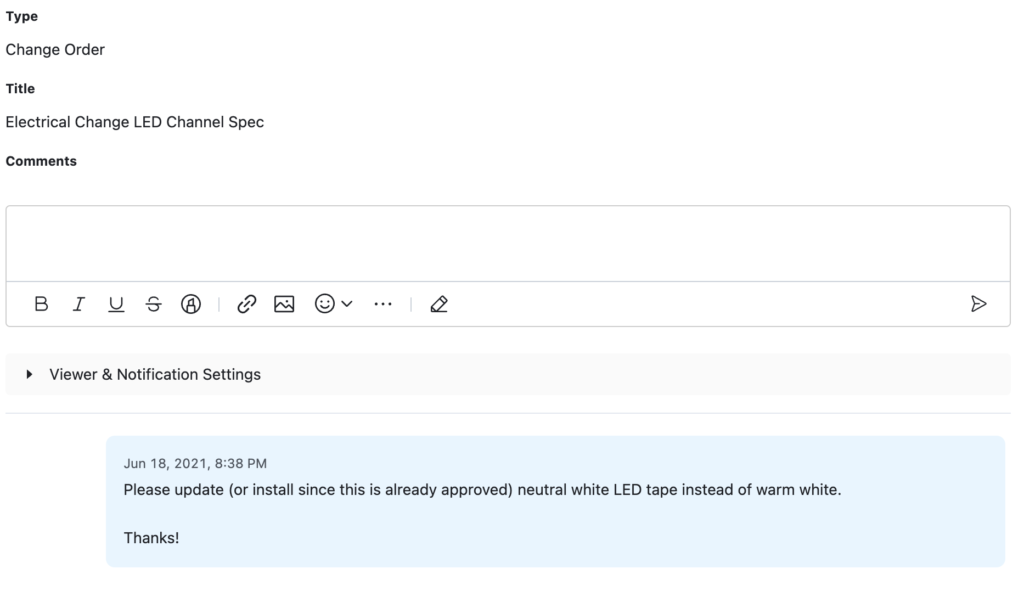Send the comment with arrow icon
This screenshot has height=597, width=1024.
point(979,304)
